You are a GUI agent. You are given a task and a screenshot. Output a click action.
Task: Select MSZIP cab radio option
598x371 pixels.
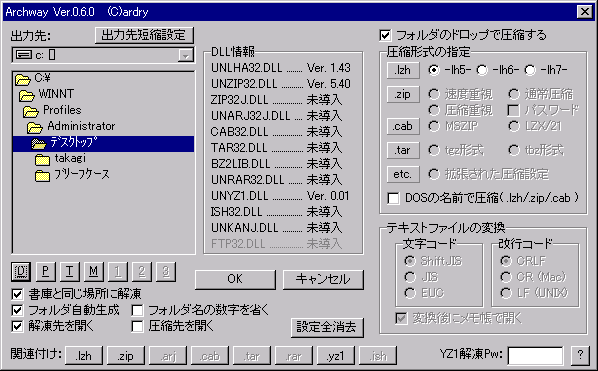pos(453,126)
